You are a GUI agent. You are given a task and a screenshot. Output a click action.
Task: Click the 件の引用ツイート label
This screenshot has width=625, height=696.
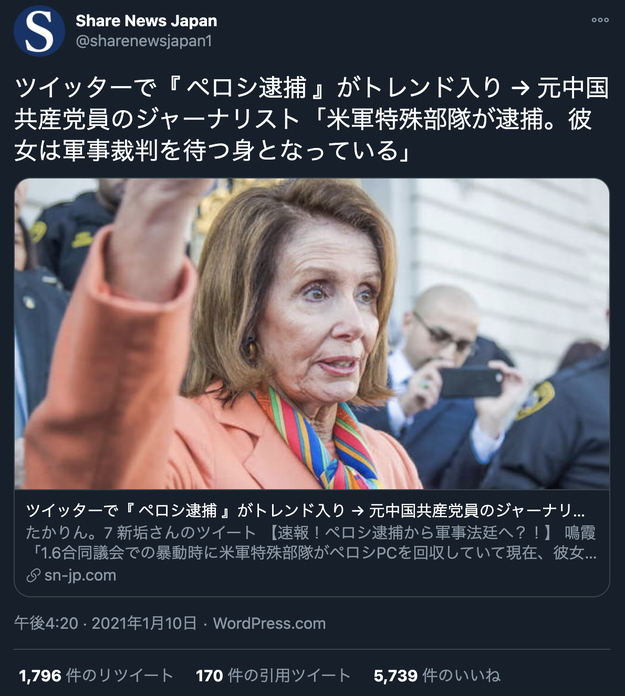click(x=289, y=676)
